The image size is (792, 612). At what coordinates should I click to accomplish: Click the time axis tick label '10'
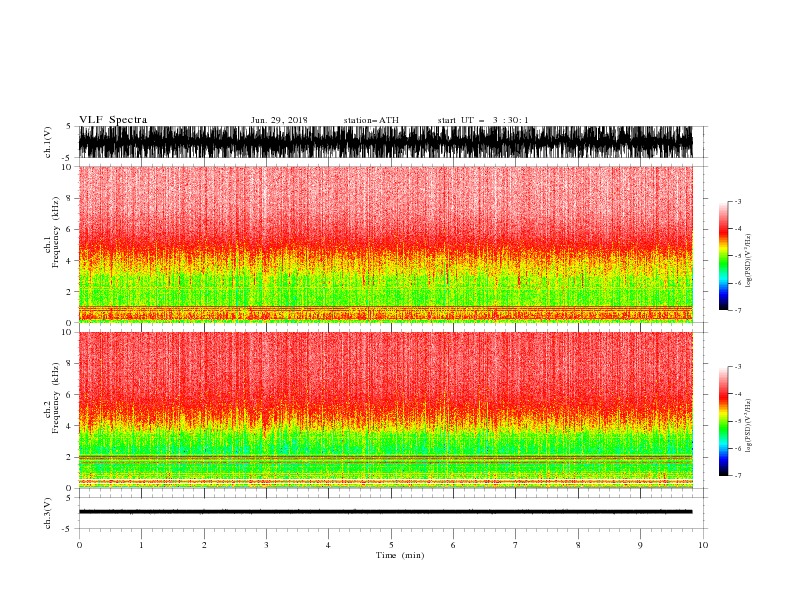coord(703,545)
